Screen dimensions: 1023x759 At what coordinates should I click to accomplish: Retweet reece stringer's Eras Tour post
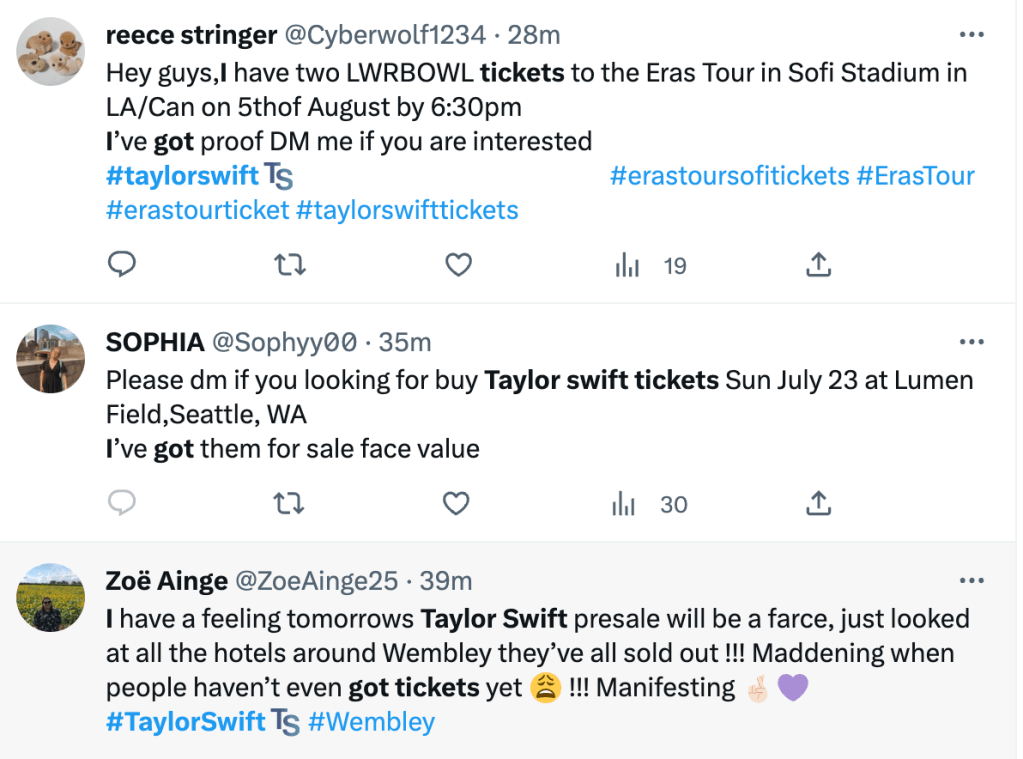coord(290,265)
